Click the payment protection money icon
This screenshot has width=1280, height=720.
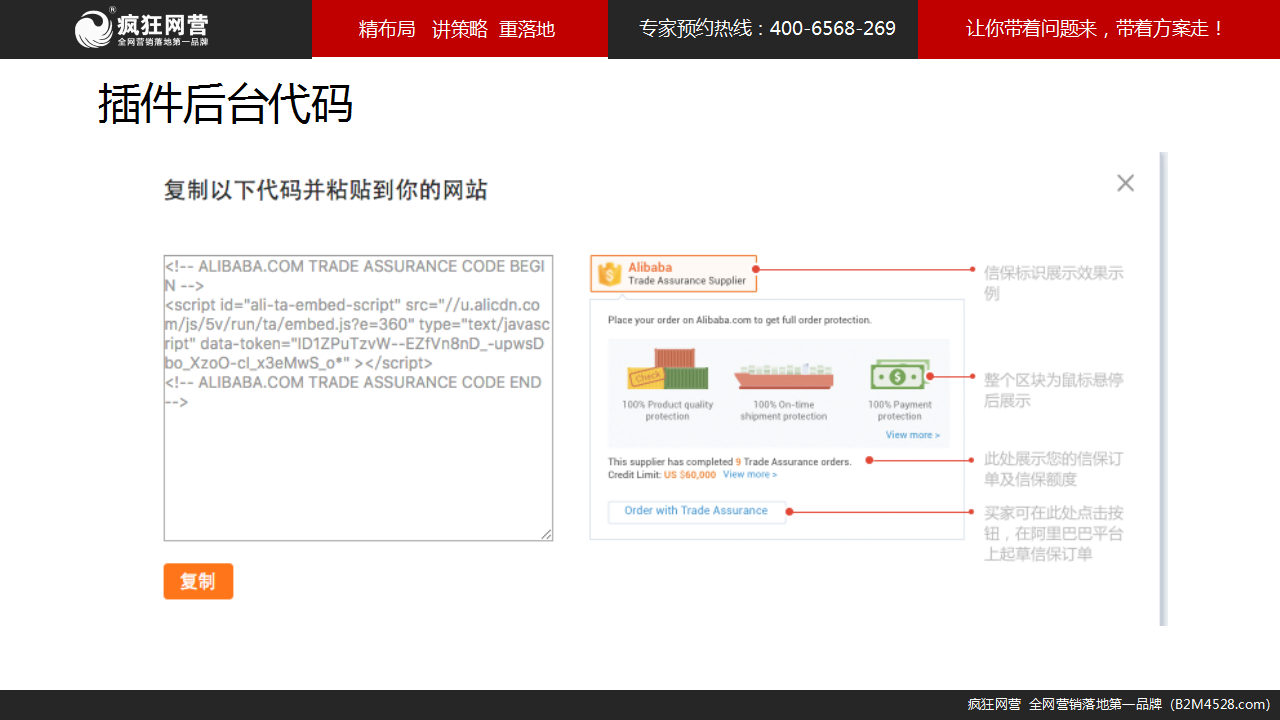tap(899, 375)
